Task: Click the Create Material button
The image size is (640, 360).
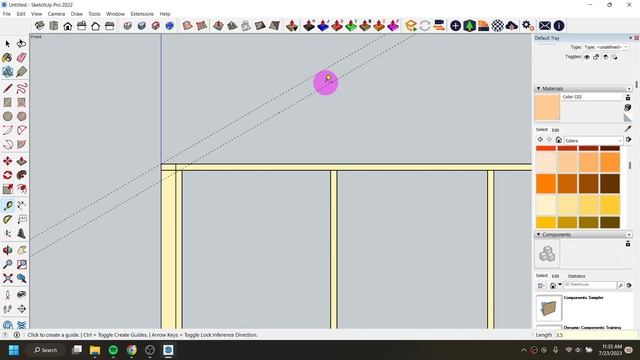Action: tap(628, 107)
